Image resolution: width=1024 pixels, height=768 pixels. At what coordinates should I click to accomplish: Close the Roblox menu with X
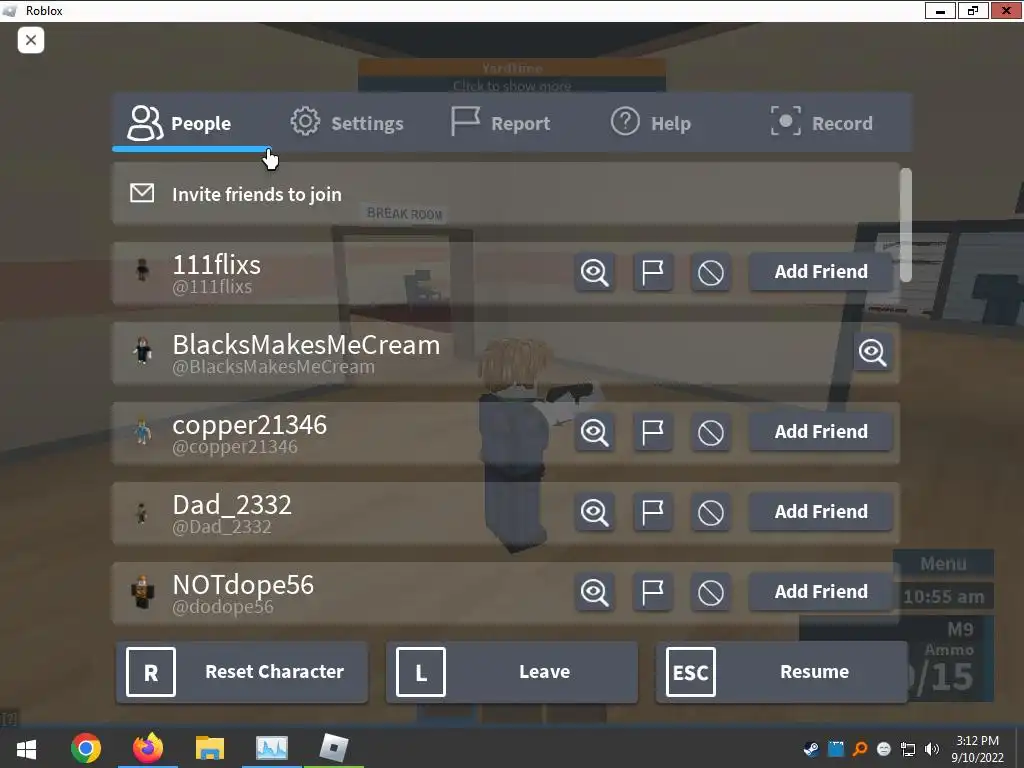pos(31,40)
